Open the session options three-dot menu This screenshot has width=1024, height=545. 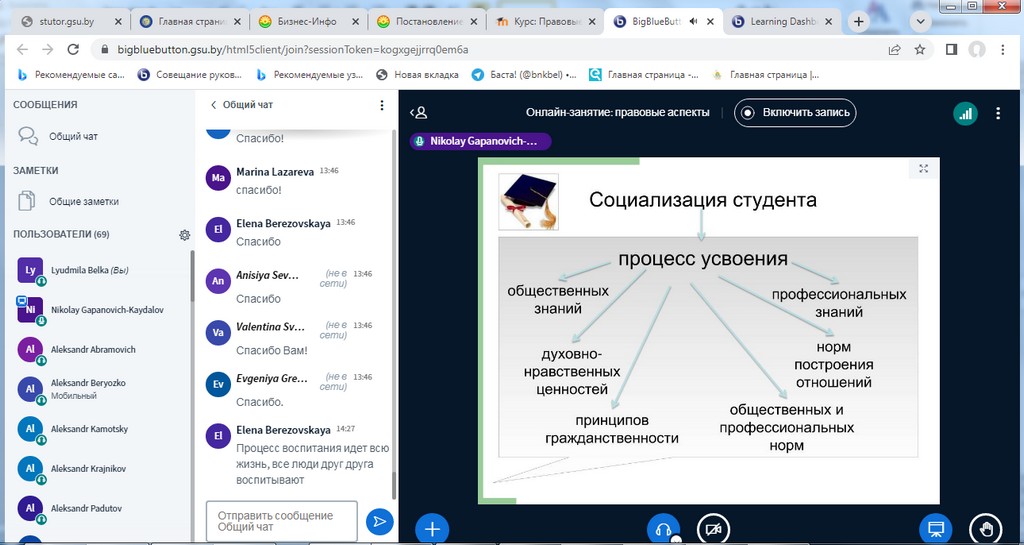point(998,113)
